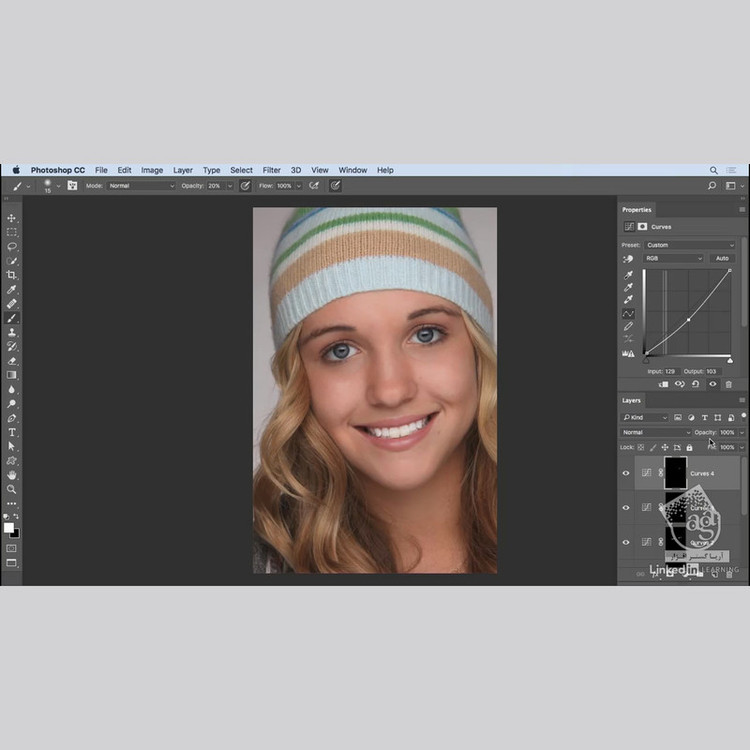Viewport: 750px width, 750px height.
Task: Open the Preset Custom dropdown
Action: [x=689, y=245]
